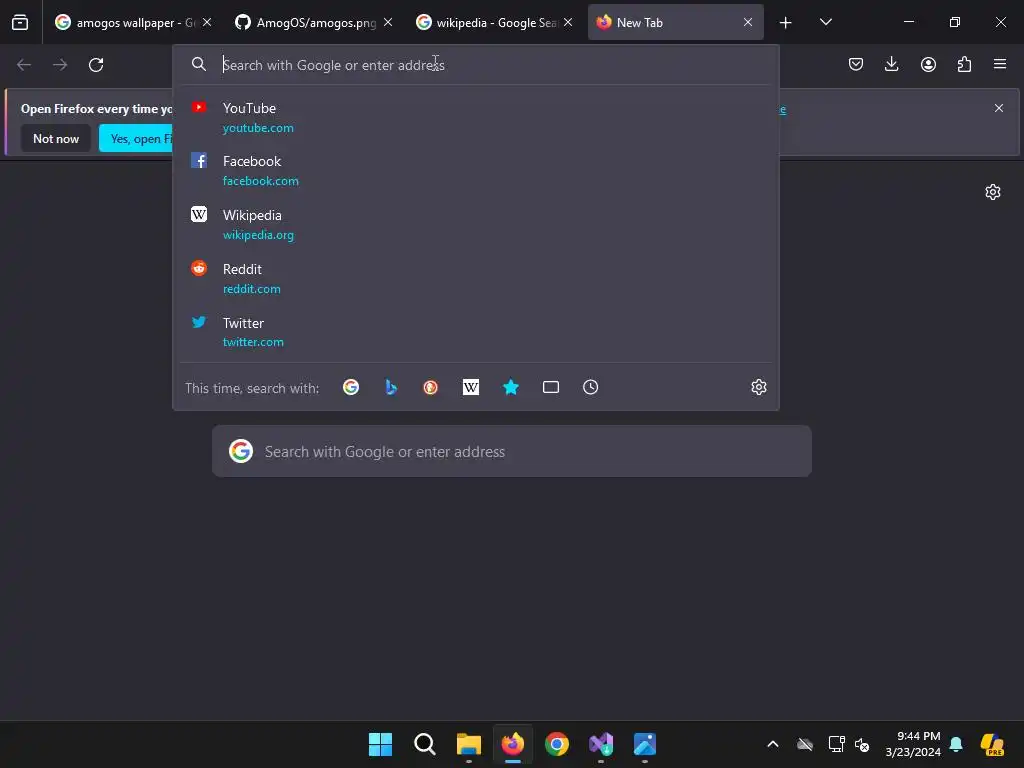Dismiss the Open Firefox notification bar

pyautogui.click(x=999, y=108)
